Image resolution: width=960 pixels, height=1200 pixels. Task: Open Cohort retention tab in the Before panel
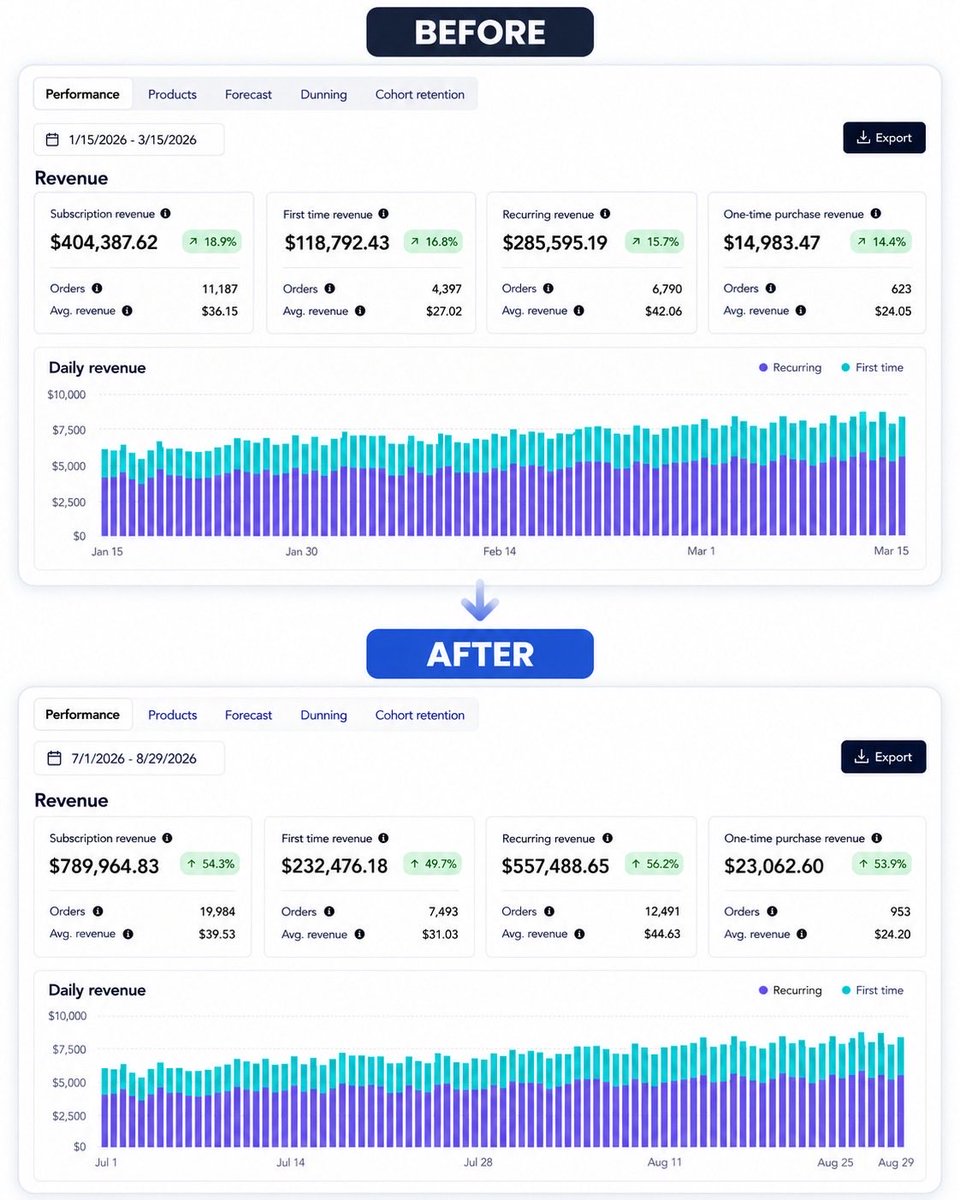(x=420, y=94)
